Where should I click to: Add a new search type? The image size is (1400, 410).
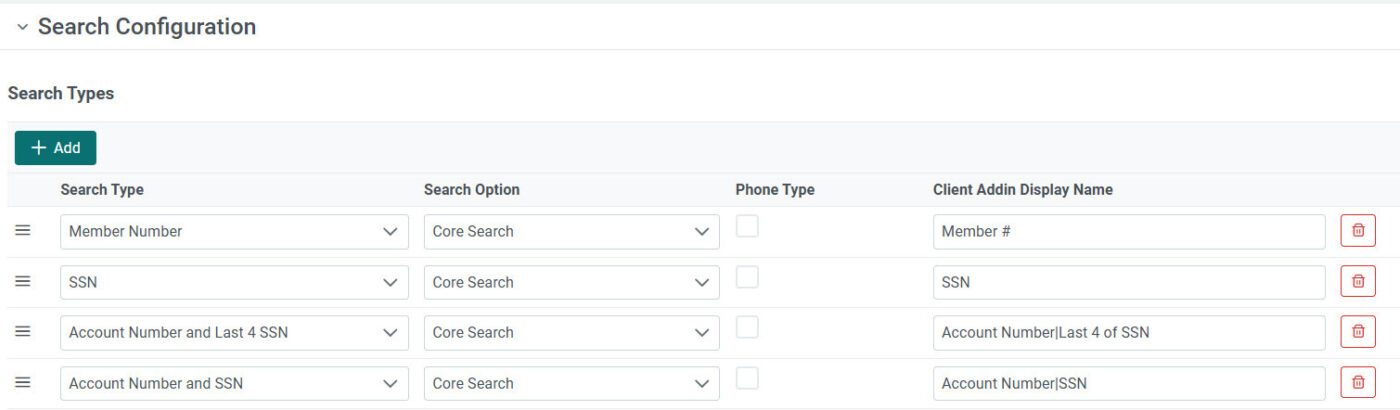[55, 148]
